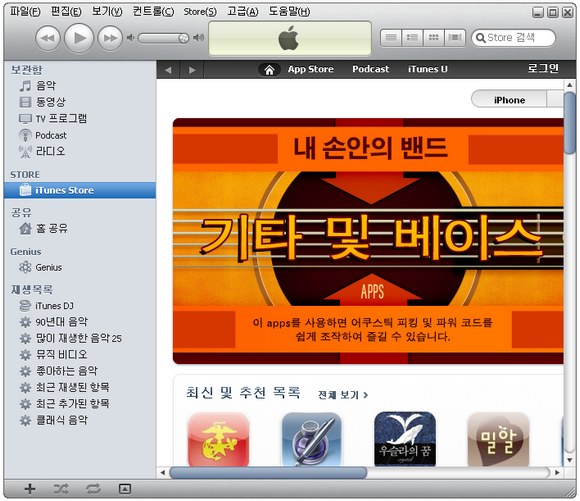
Task: Focus the Store 검색 search field
Action: 514,38
